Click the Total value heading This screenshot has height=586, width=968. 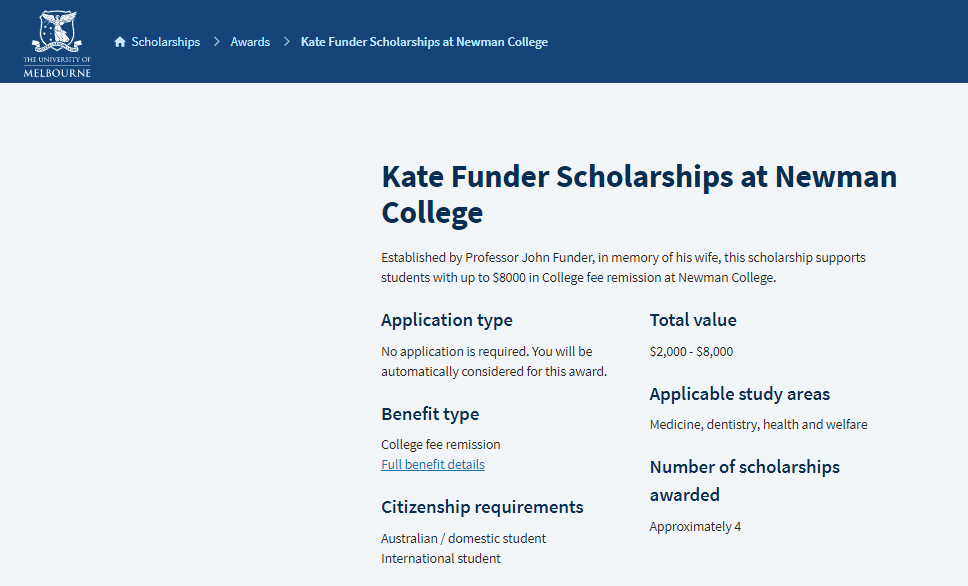pos(693,320)
